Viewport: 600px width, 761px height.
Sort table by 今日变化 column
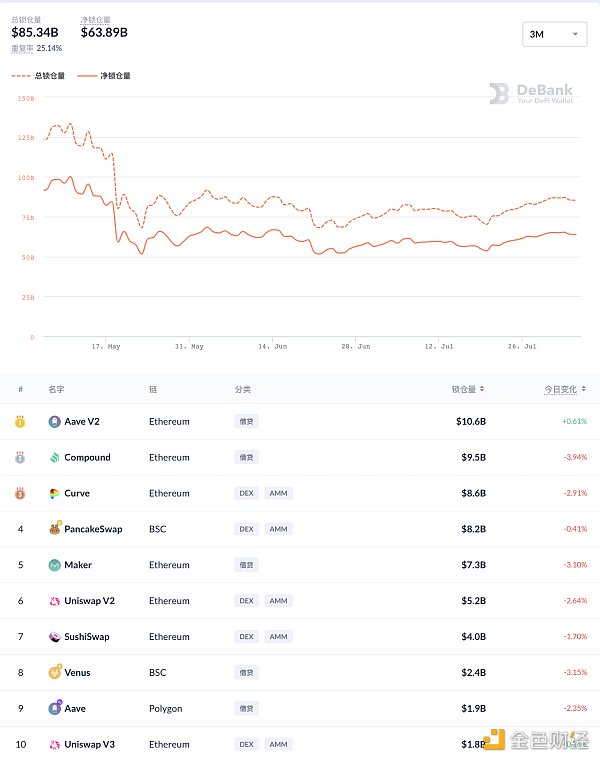point(566,389)
